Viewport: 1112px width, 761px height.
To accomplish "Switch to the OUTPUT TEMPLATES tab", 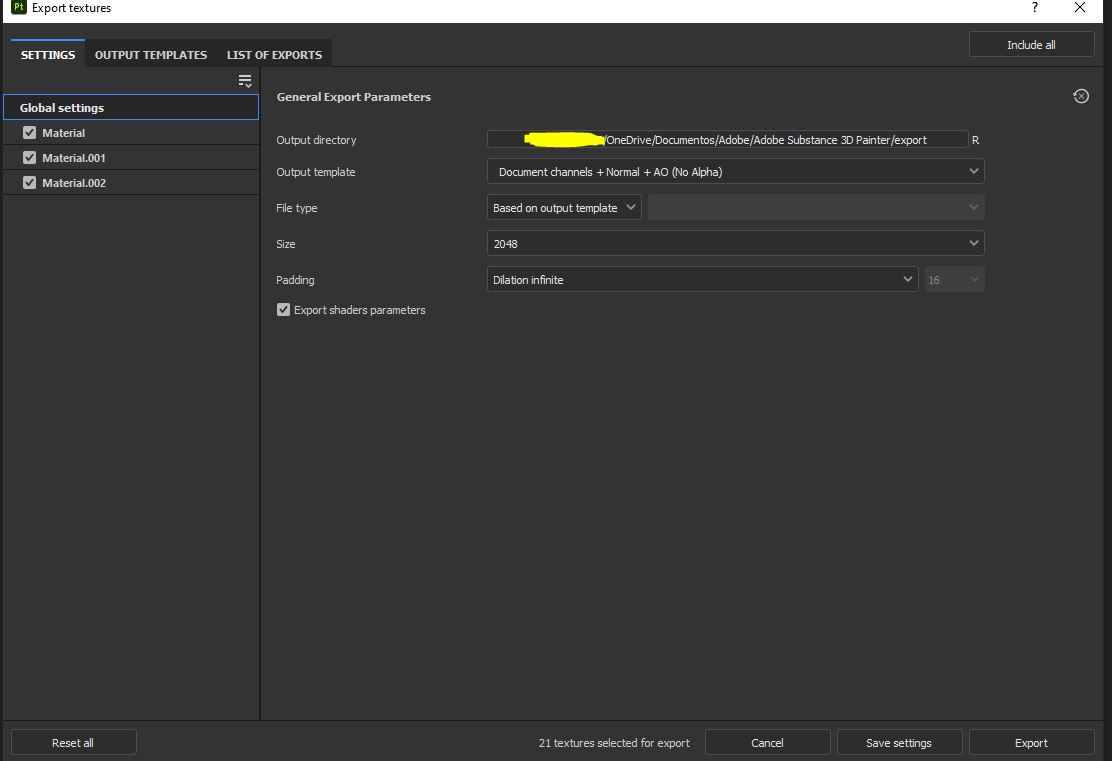I will (150, 55).
